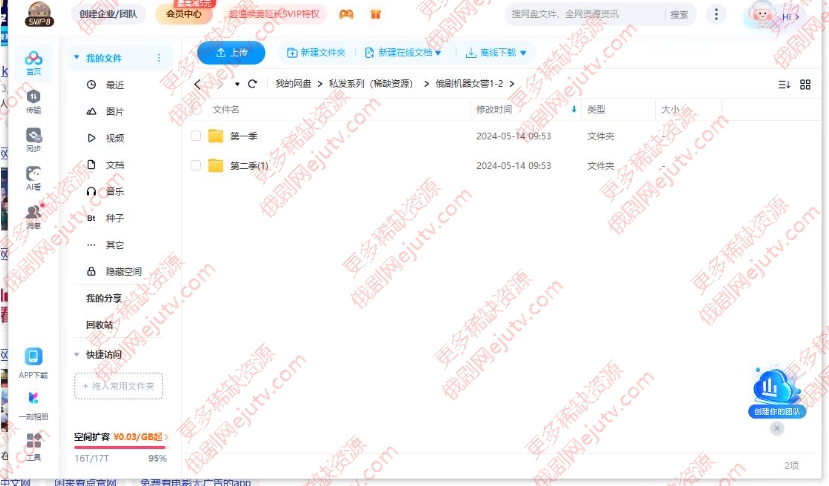Click the 大小 column header
Image resolution: width=829 pixels, height=486 pixels.
click(x=670, y=109)
